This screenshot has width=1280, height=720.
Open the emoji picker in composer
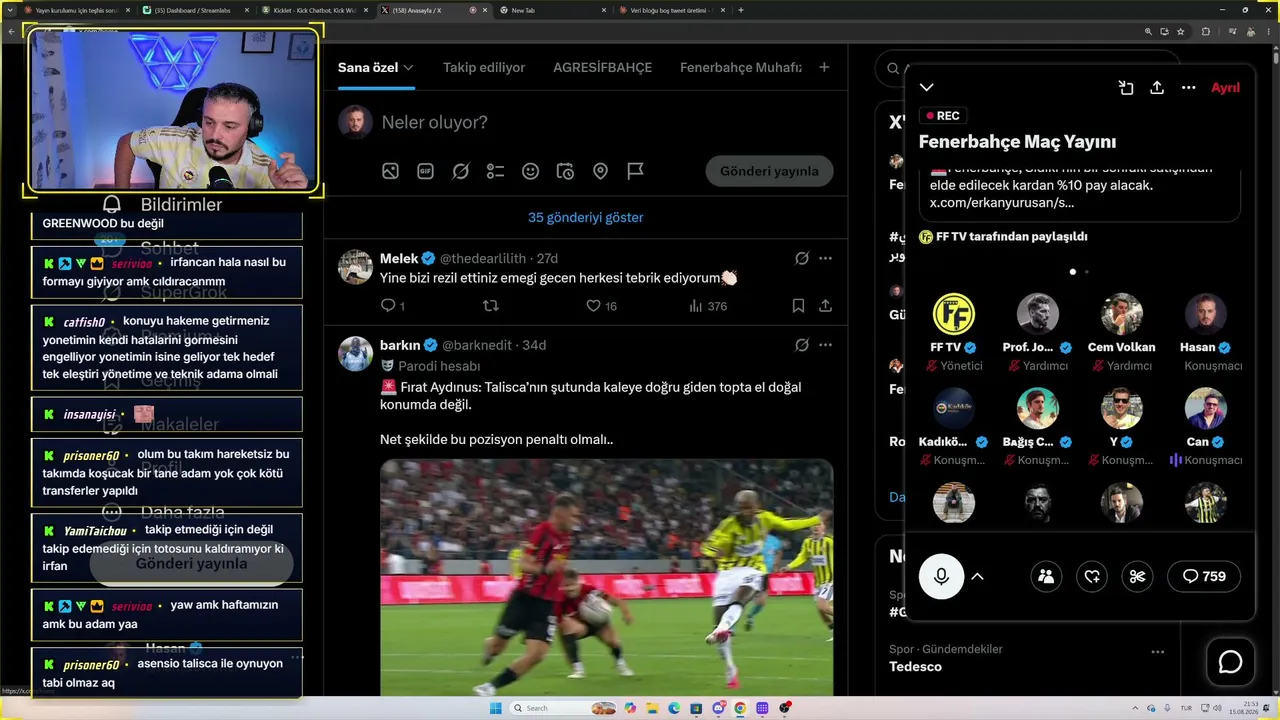pyautogui.click(x=530, y=171)
